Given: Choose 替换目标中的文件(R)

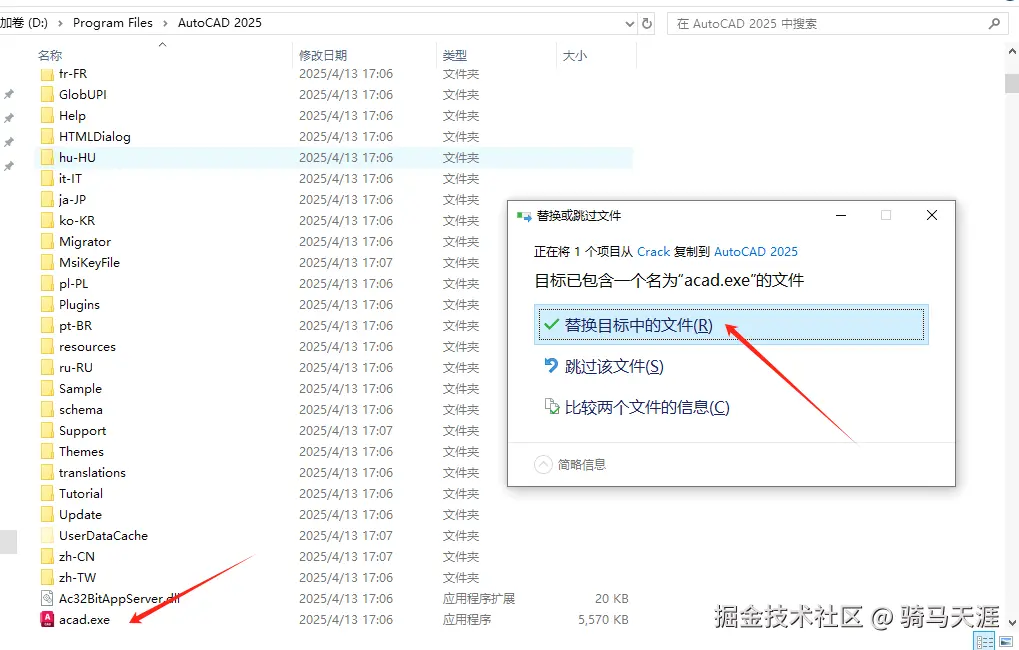Looking at the screenshot, I should click(x=731, y=324).
